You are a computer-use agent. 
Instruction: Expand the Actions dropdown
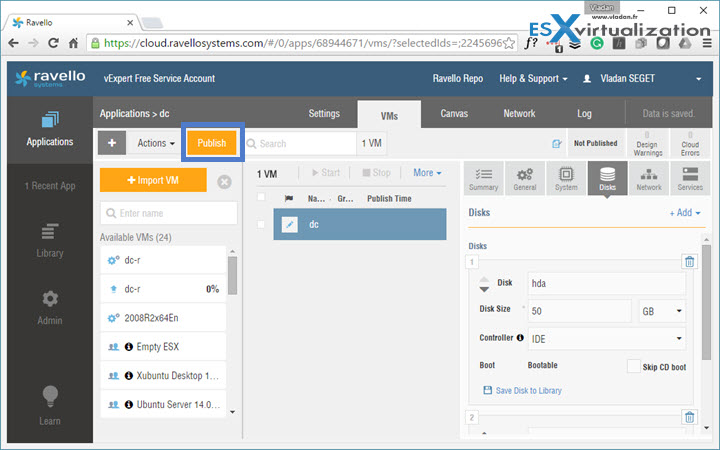point(156,143)
